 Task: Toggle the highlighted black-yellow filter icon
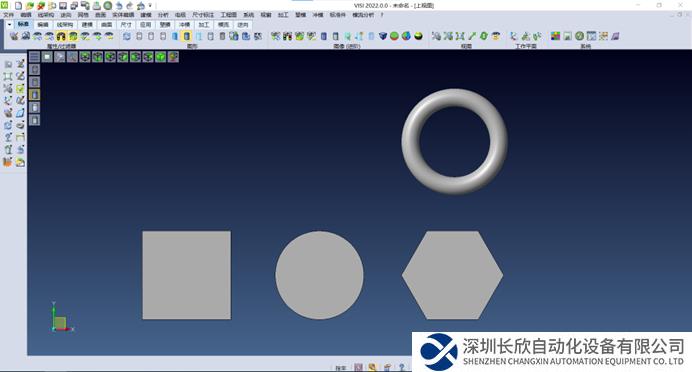(x=61, y=36)
